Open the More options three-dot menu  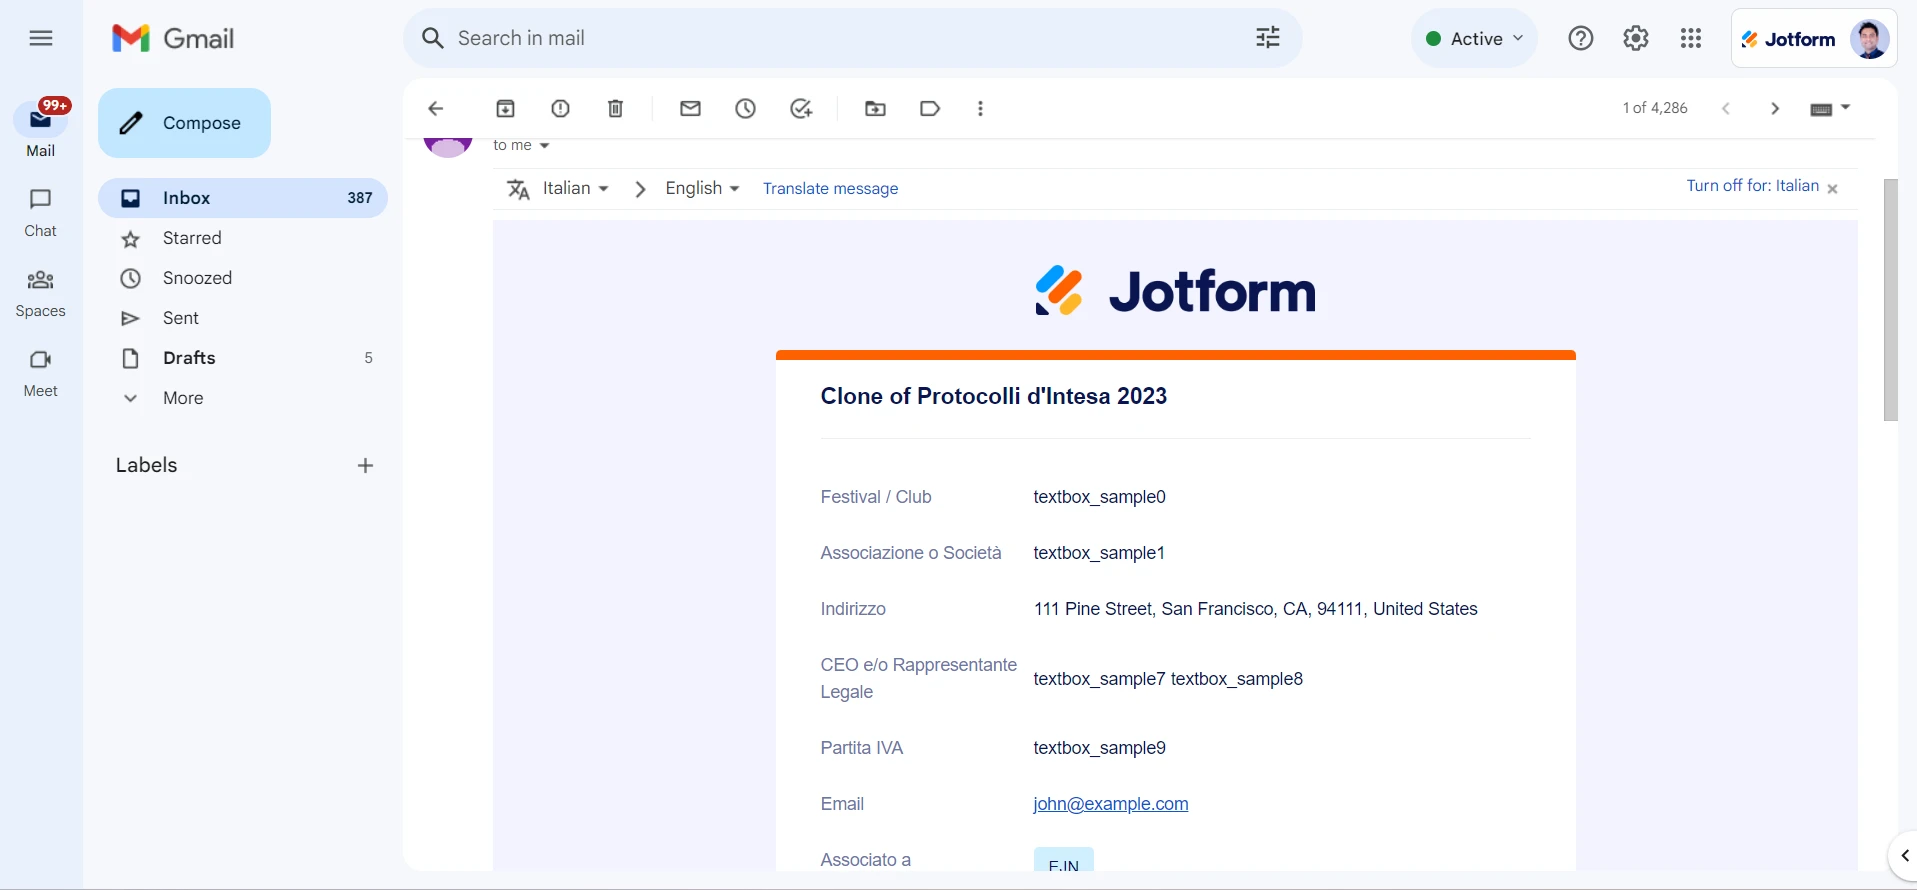coord(980,109)
